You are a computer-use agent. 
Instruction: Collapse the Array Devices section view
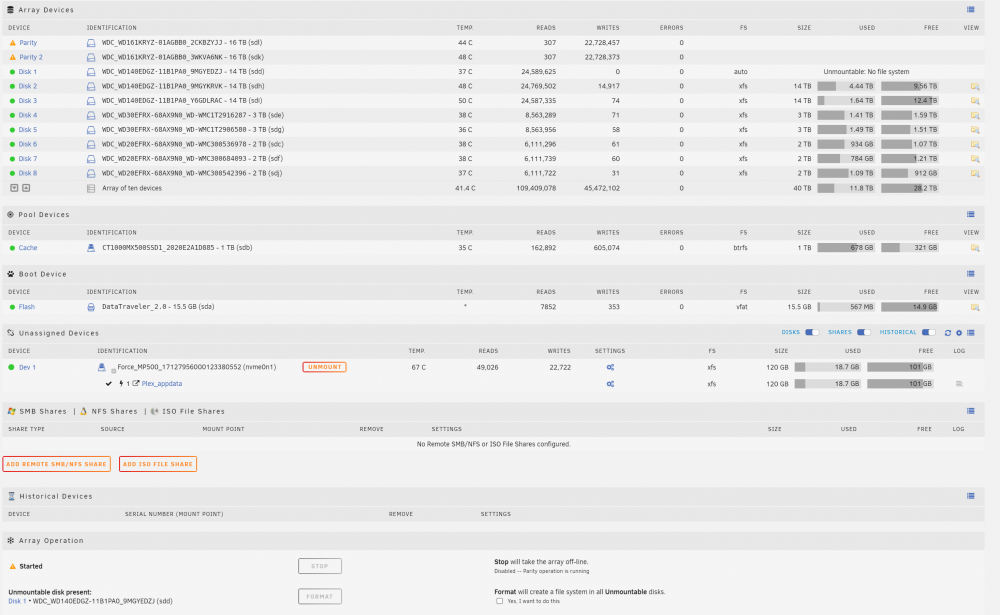[x=971, y=10]
